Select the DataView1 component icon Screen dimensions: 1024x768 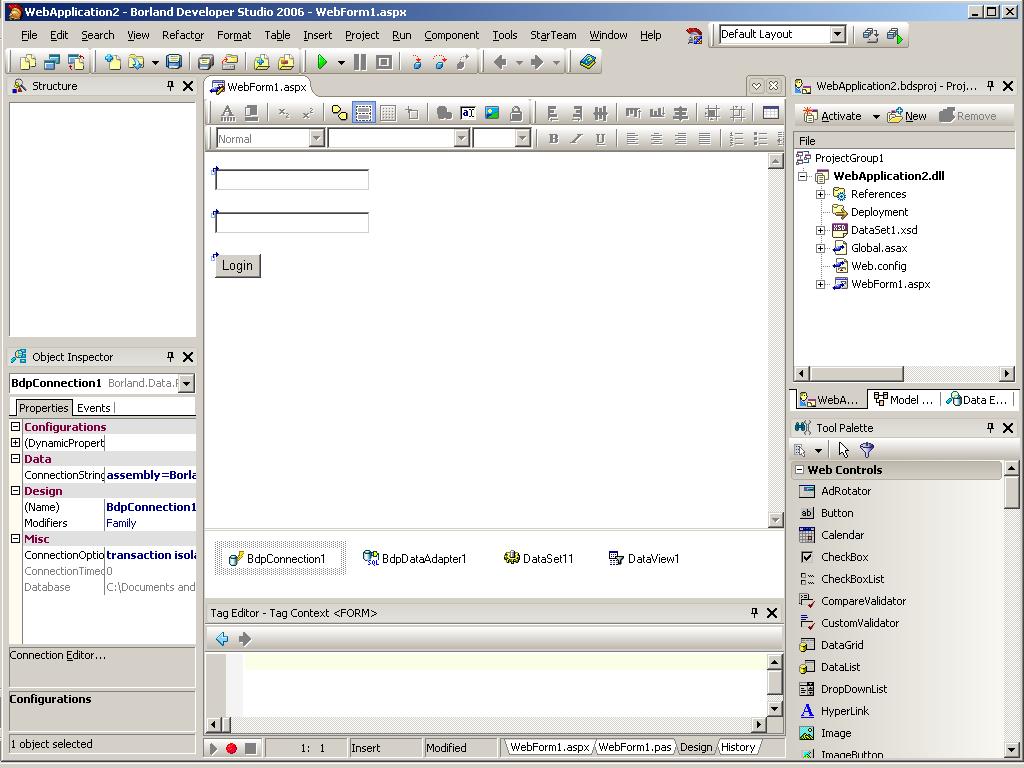point(616,558)
